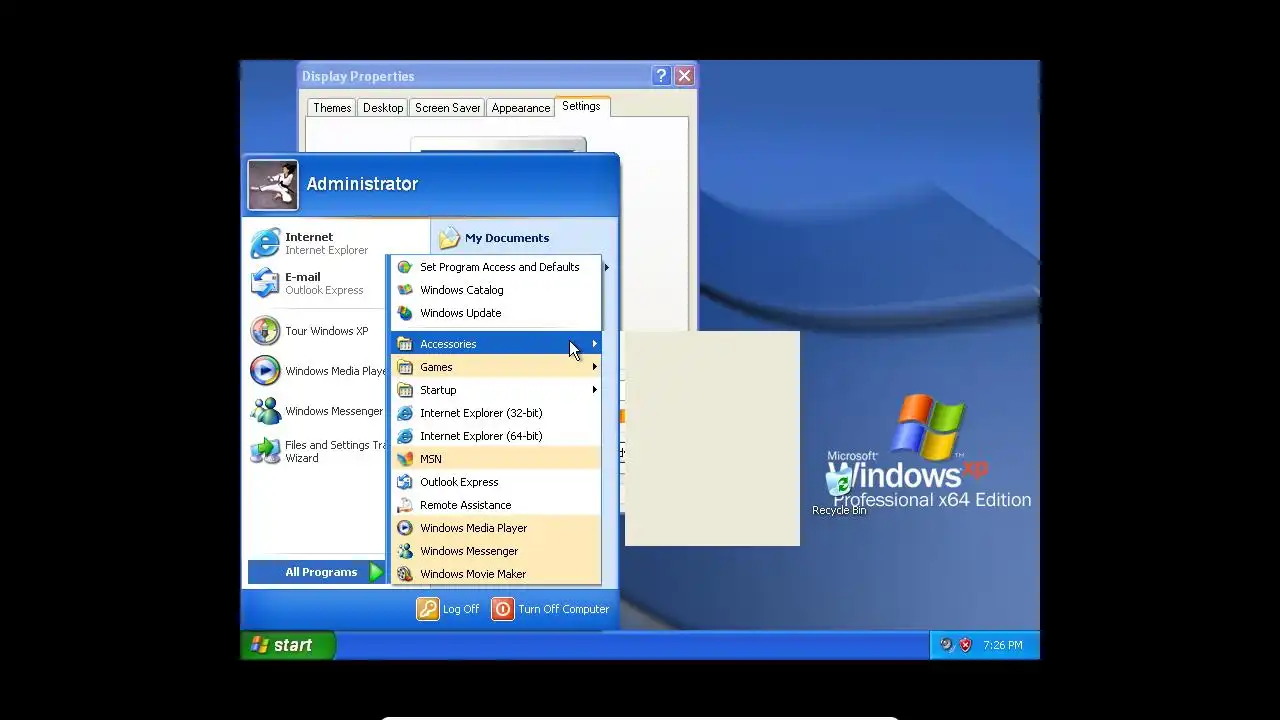
Task: Click the red security shield tray icon
Action: click(965, 646)
